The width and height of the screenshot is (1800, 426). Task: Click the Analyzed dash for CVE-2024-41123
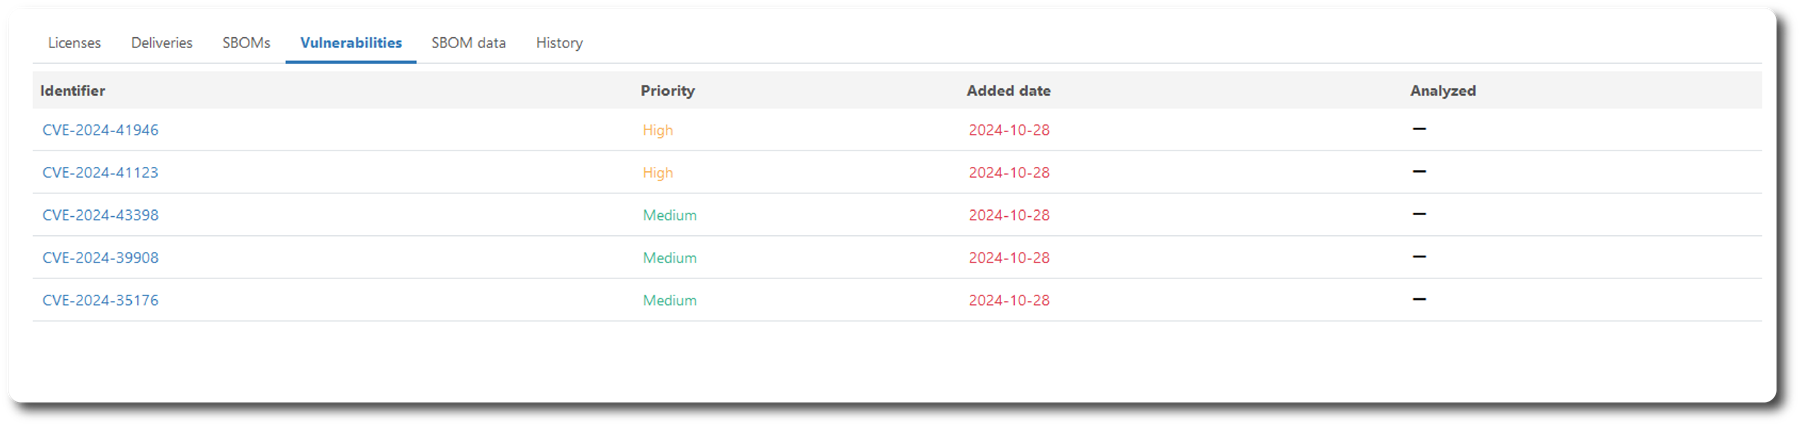(x=1418, y=172)
